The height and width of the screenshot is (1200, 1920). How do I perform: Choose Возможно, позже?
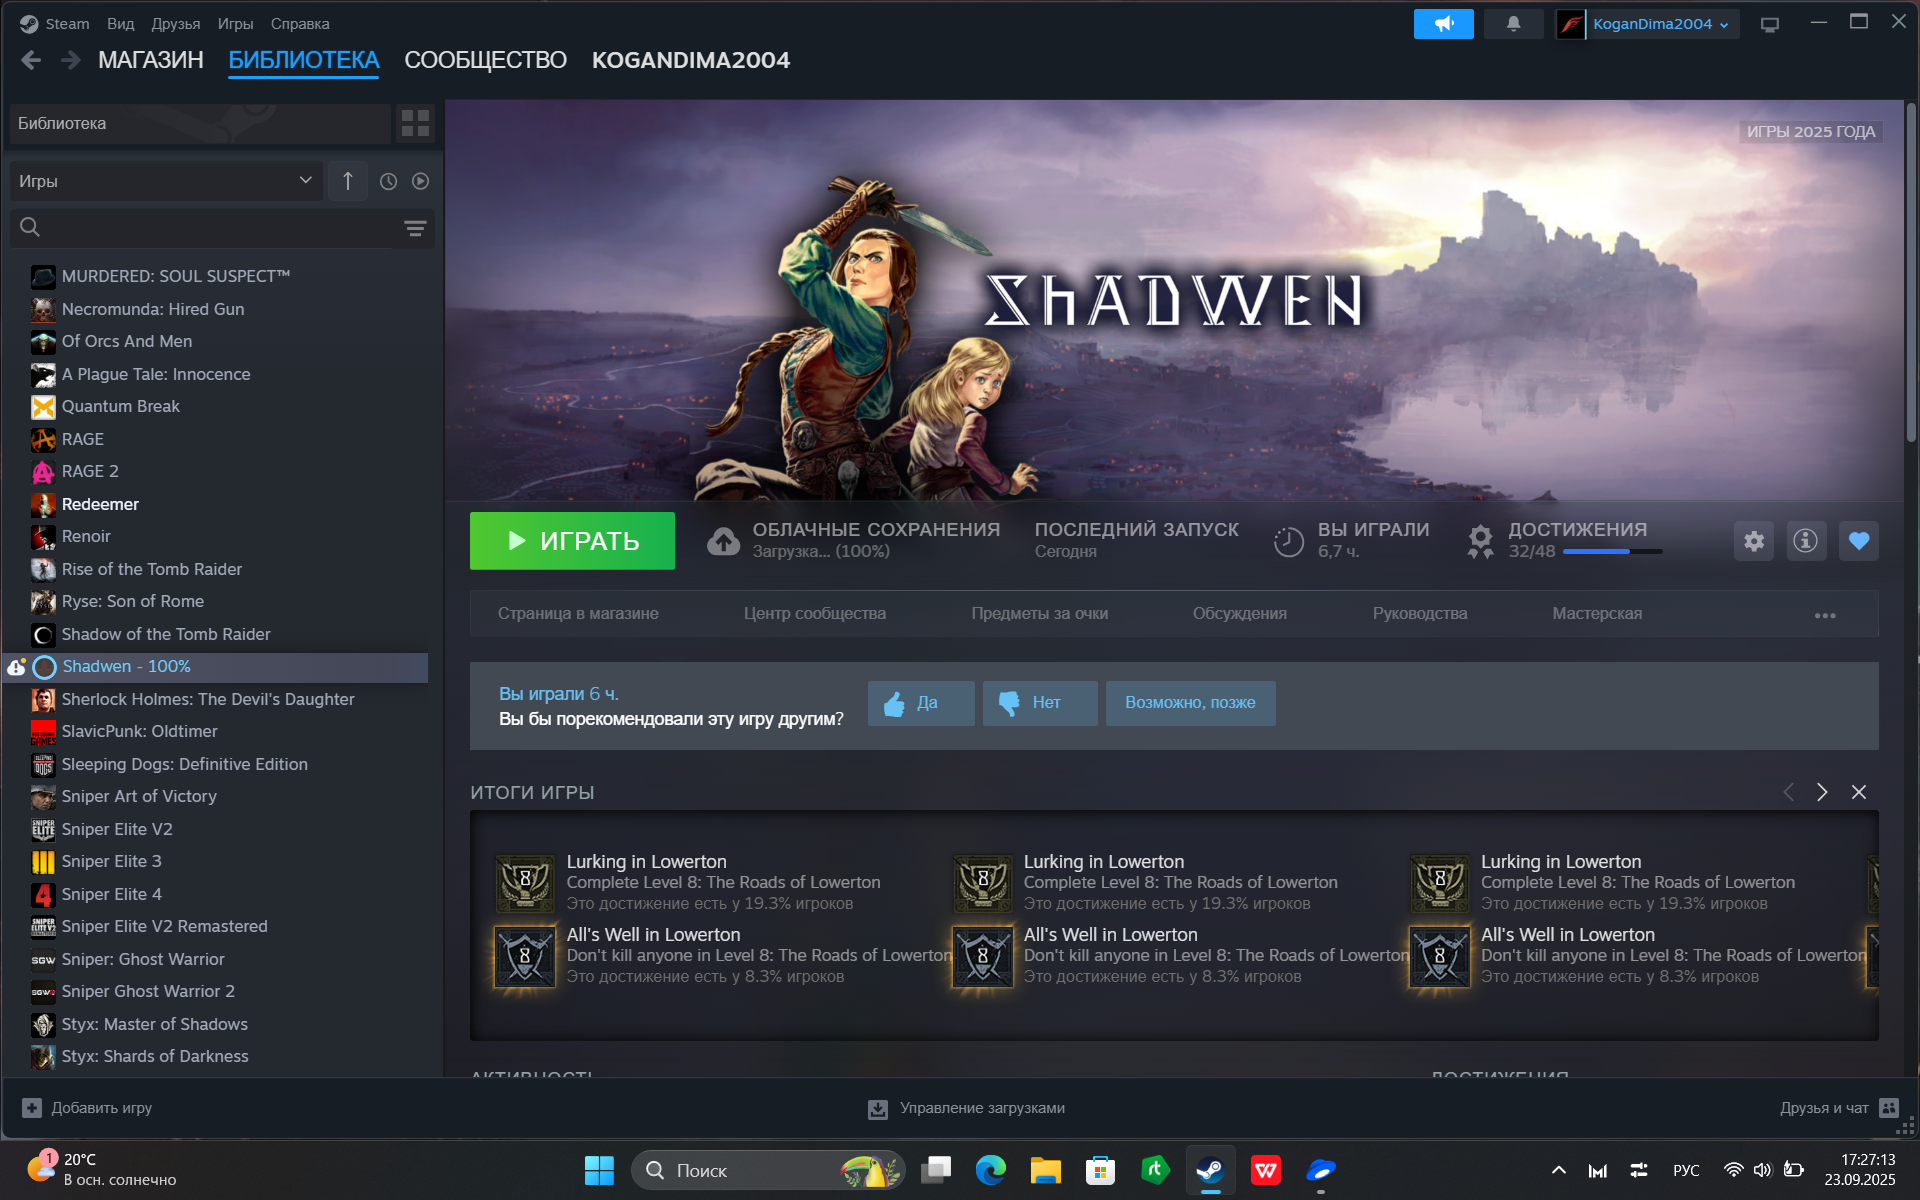(x=1190, y=703)
